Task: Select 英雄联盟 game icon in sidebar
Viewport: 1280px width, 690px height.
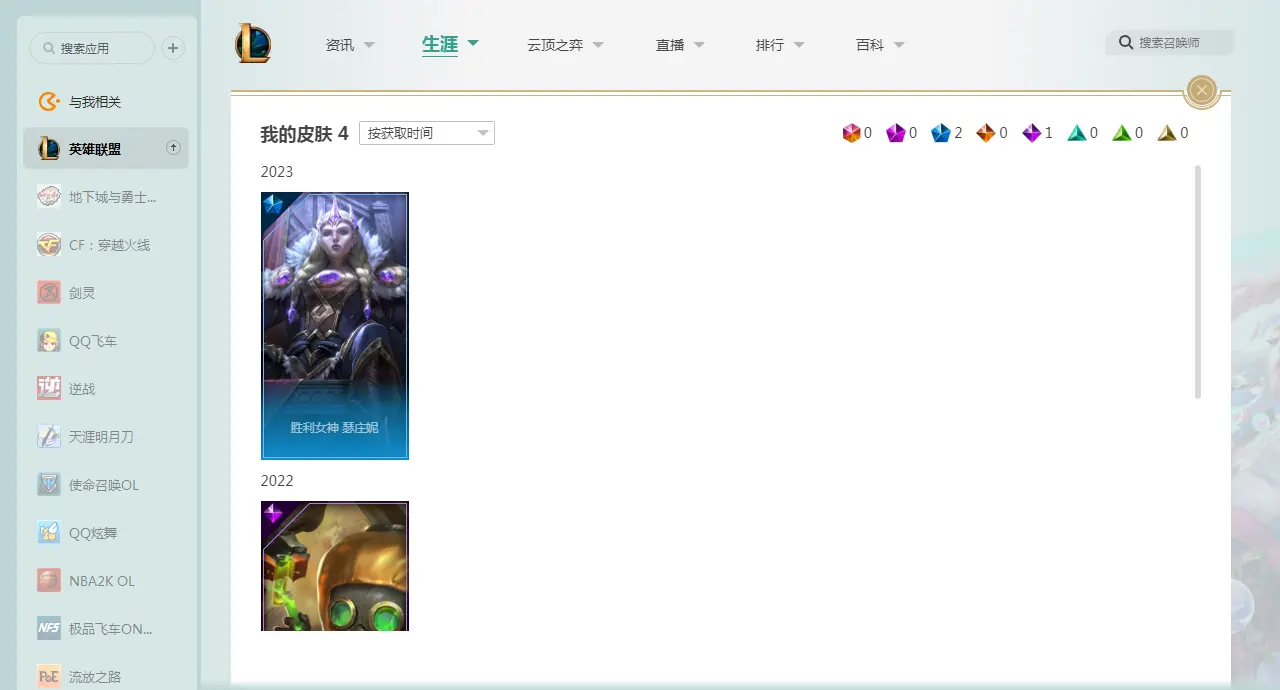Action: click(49, 149)
